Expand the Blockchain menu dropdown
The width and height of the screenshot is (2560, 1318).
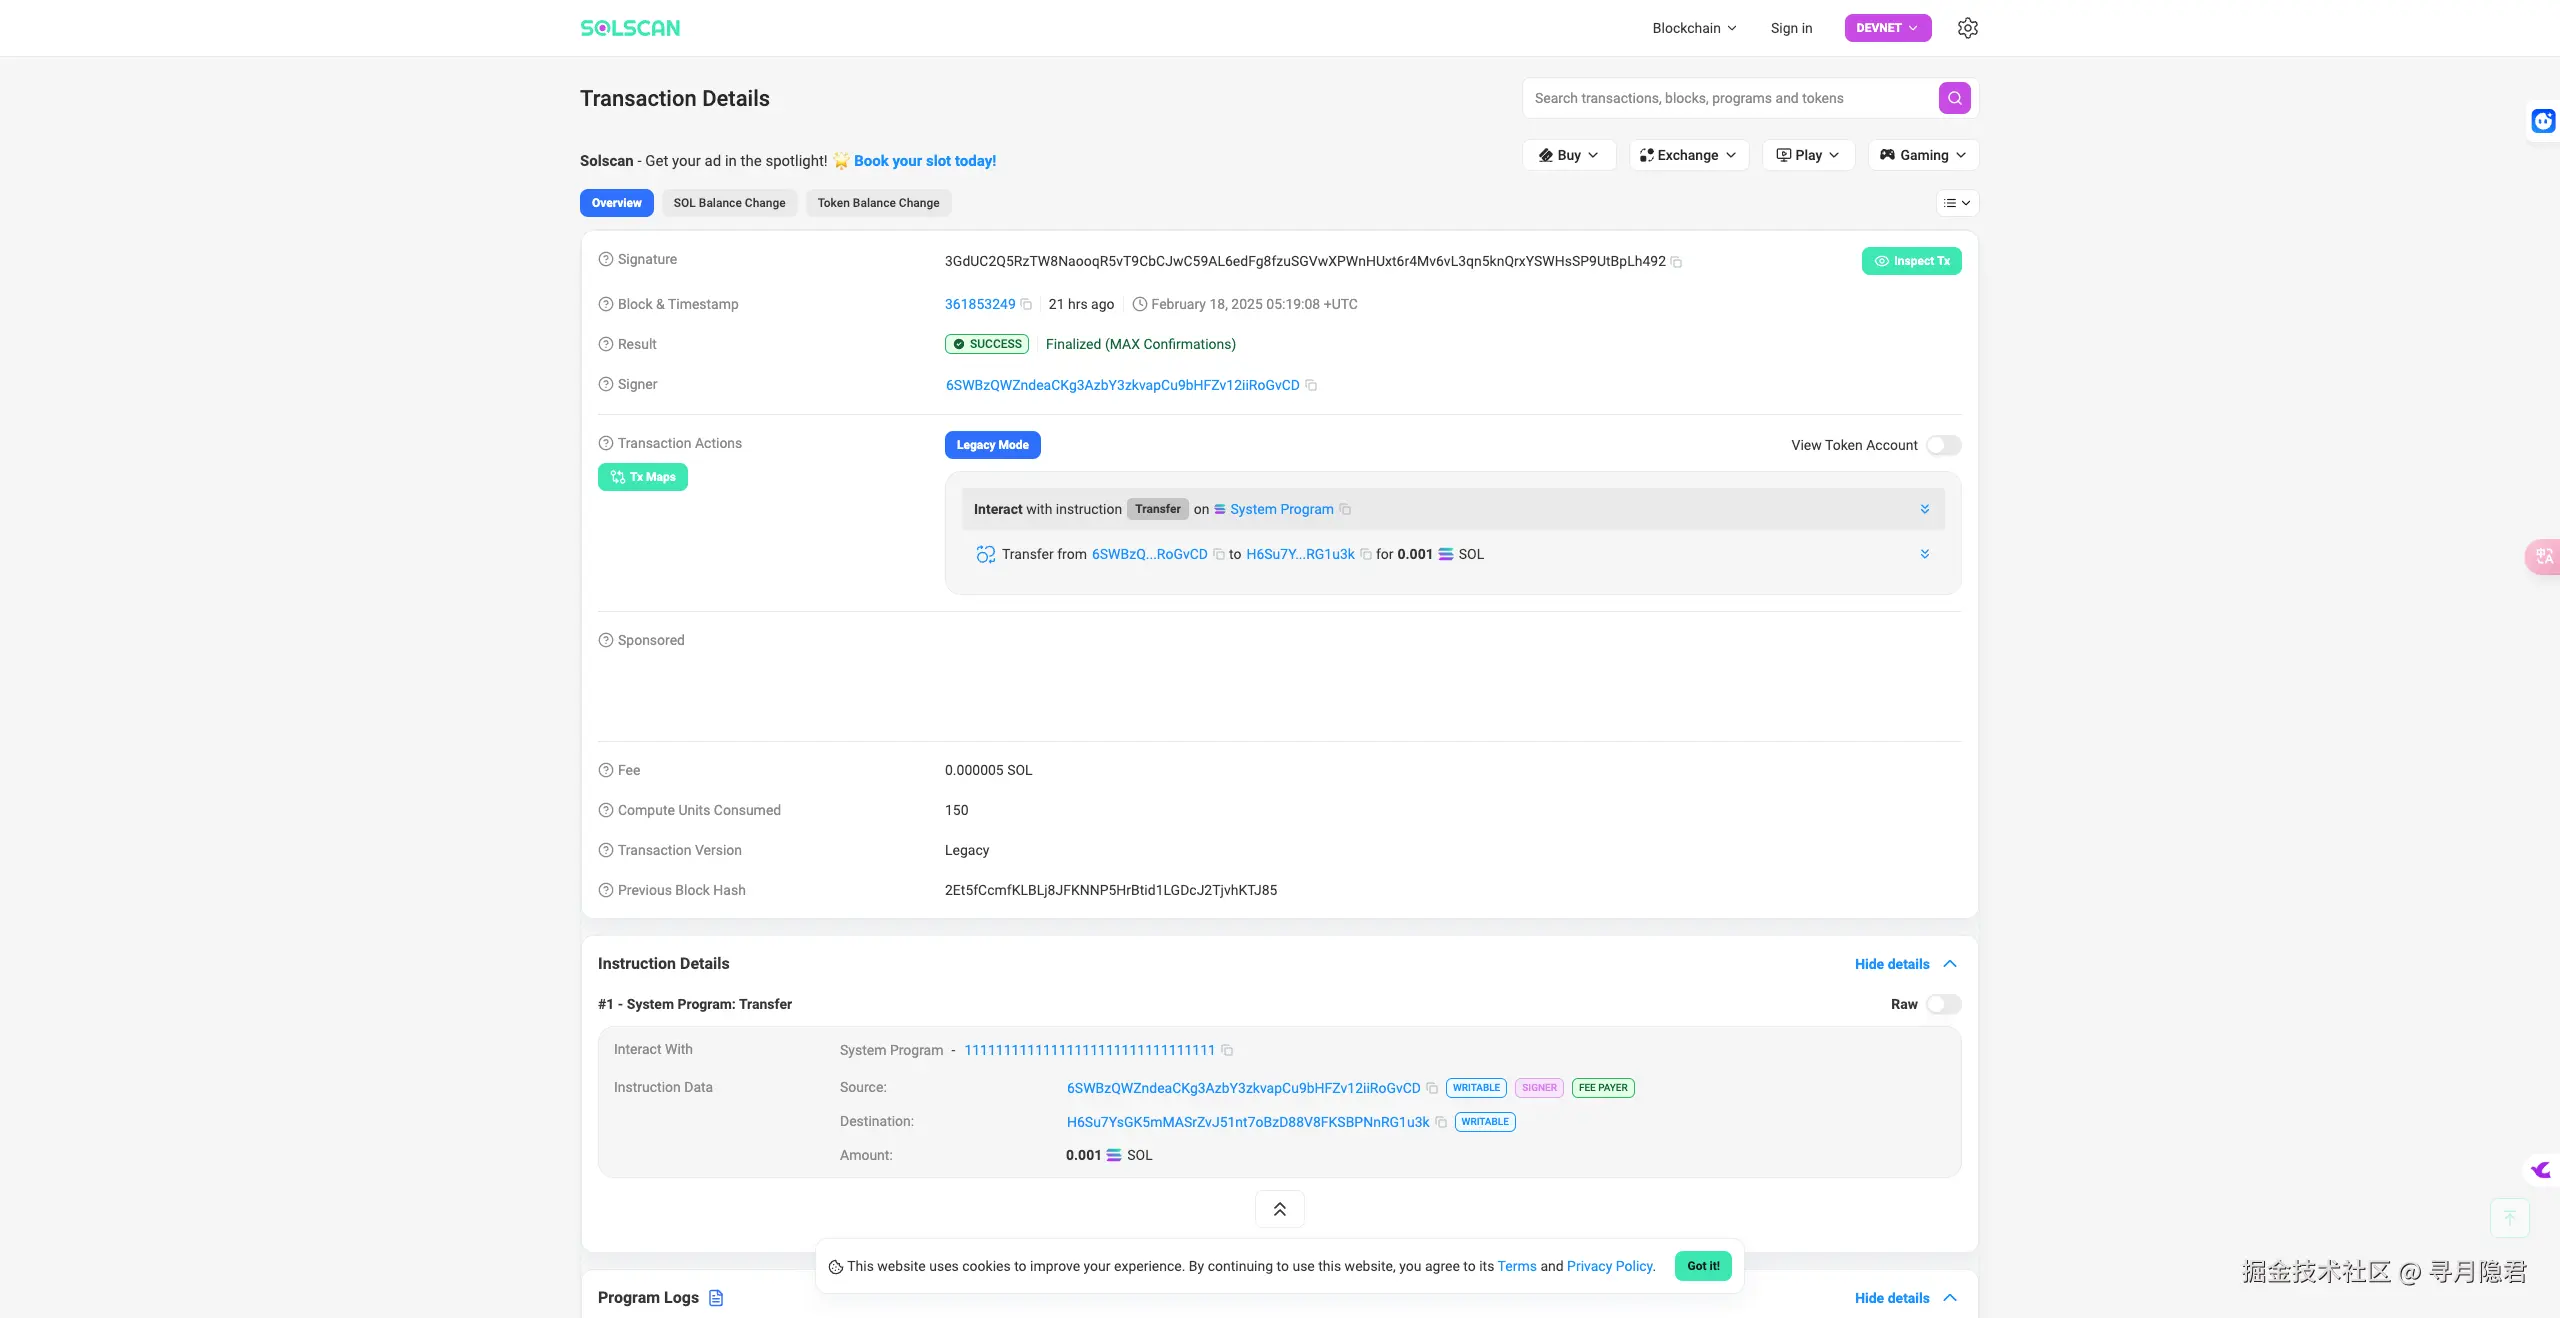[x=1694, y=28]
